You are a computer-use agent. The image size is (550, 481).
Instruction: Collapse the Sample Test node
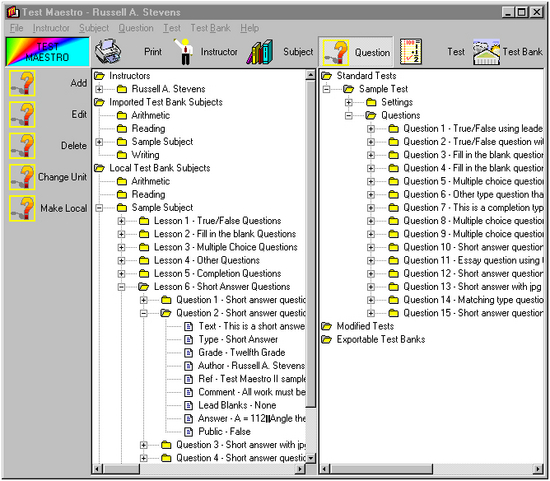click(327, 89)
